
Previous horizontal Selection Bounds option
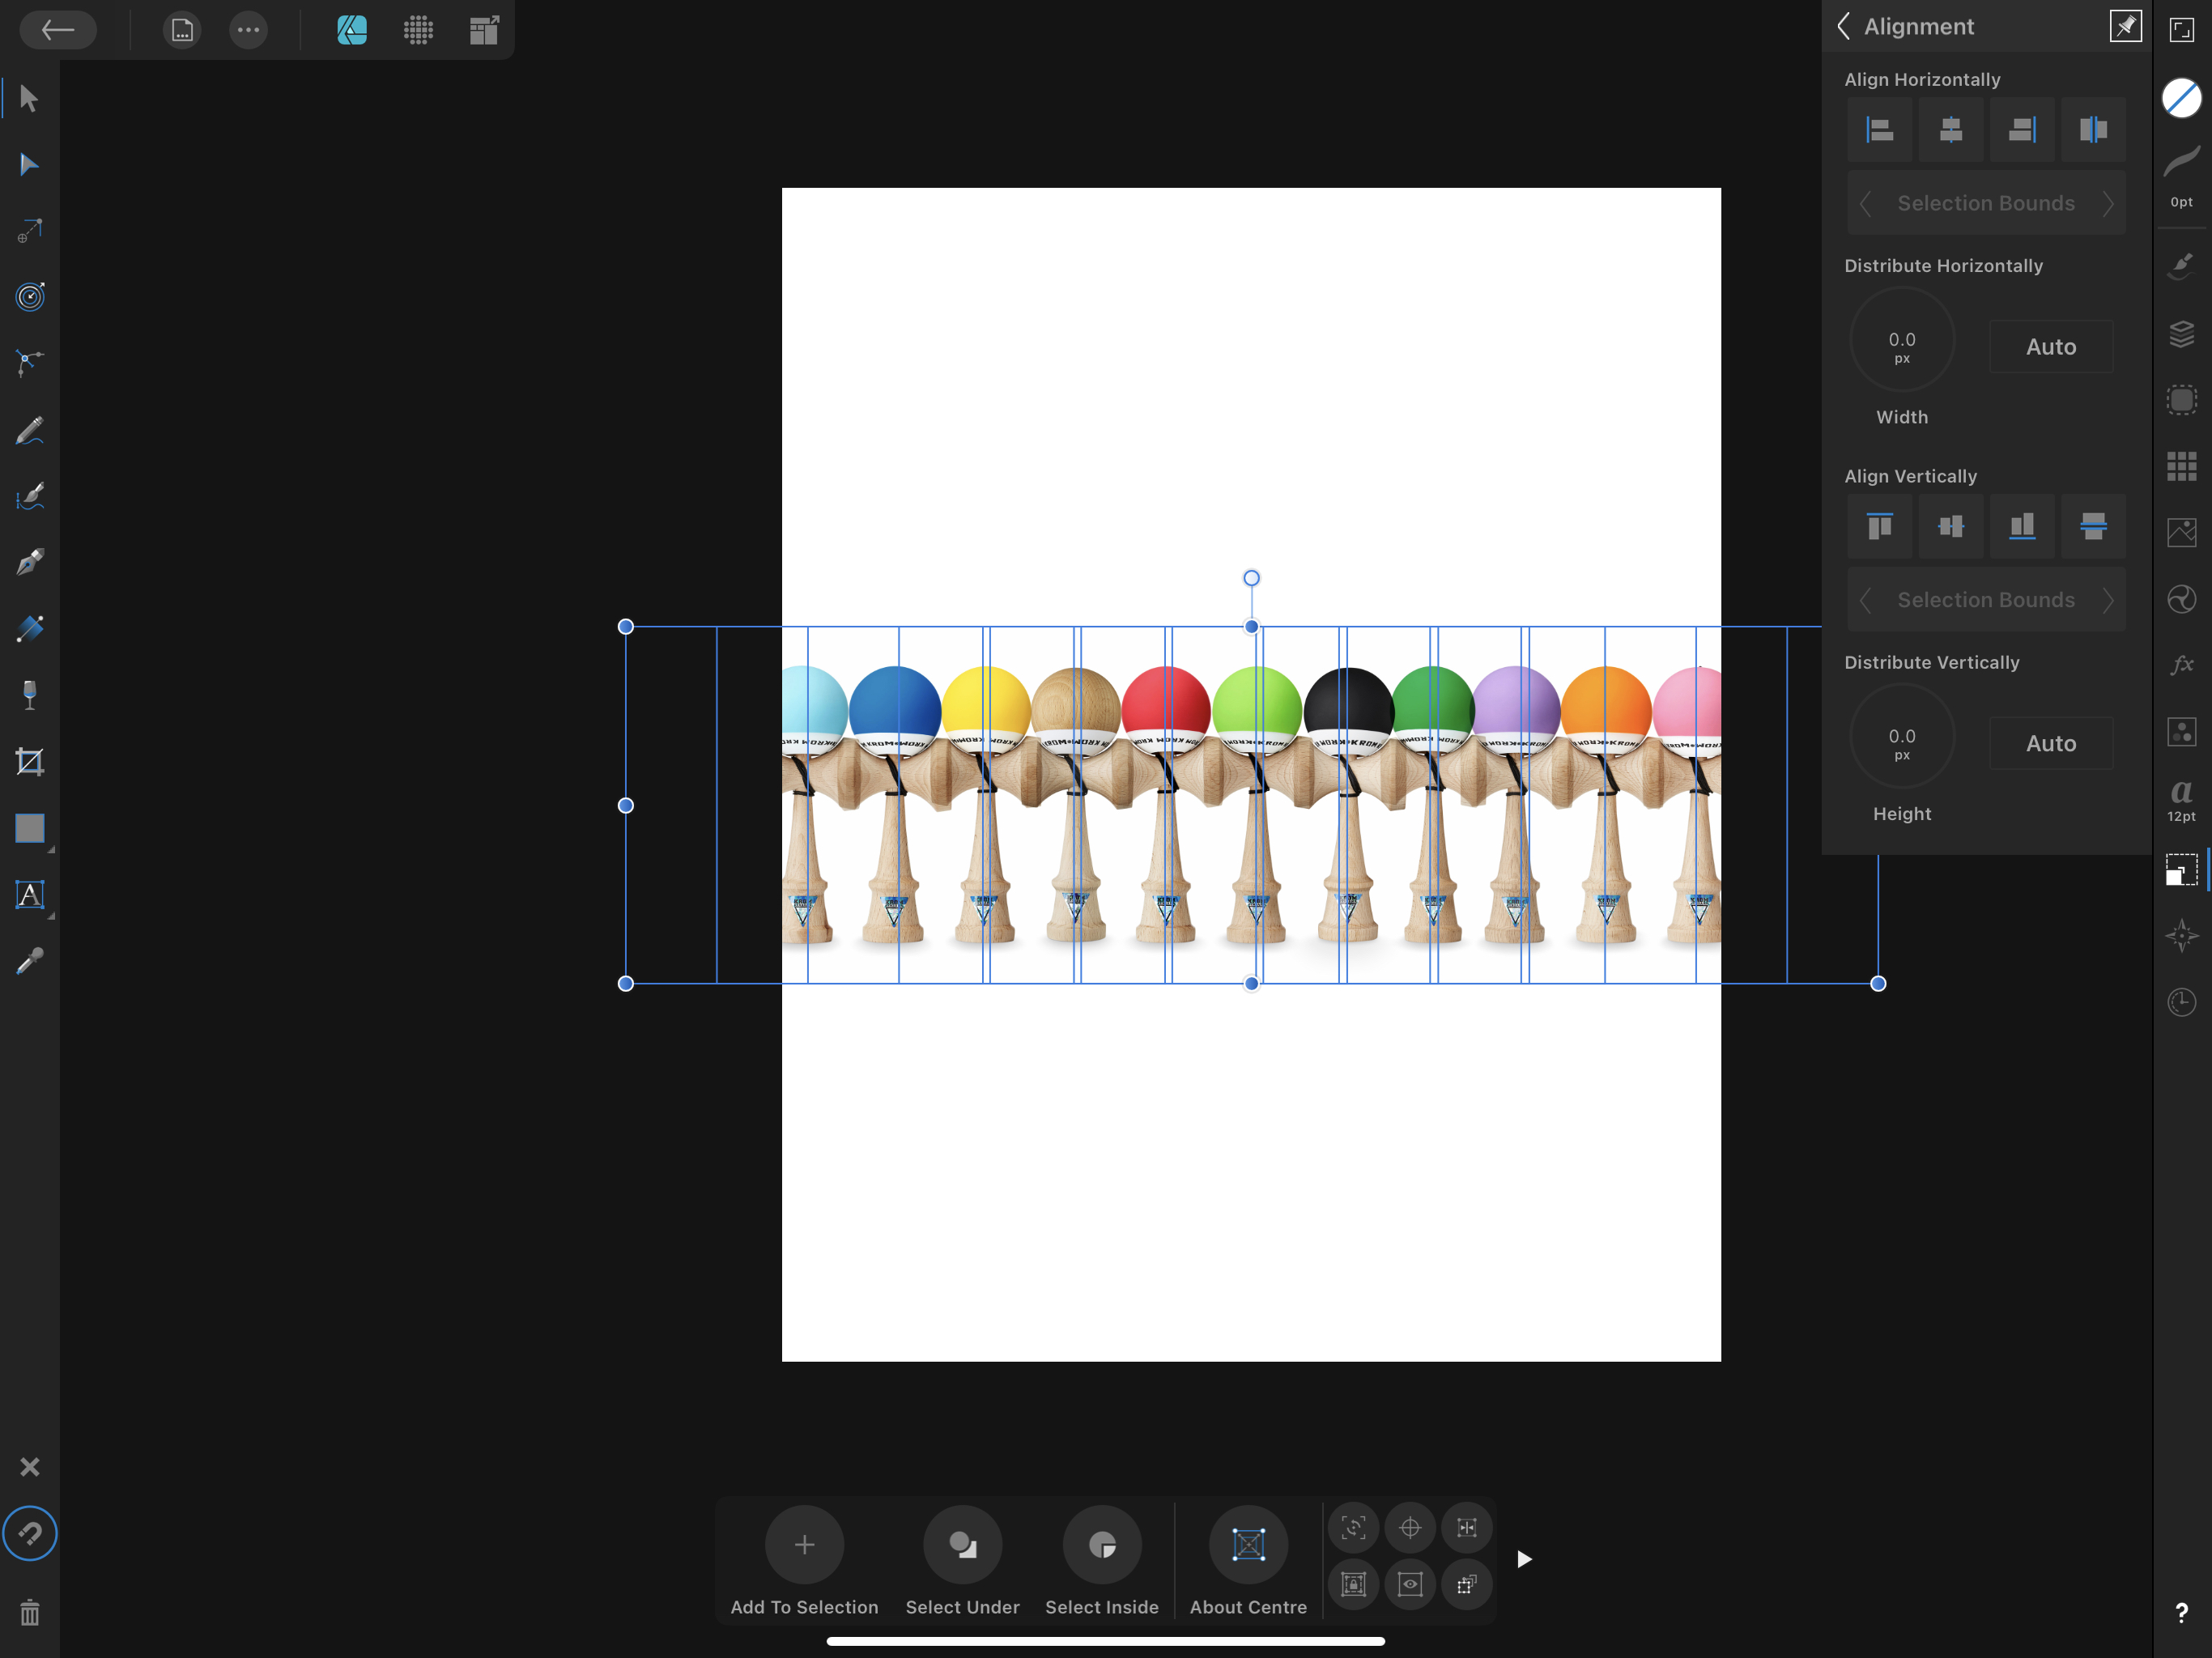(1865, 204)
